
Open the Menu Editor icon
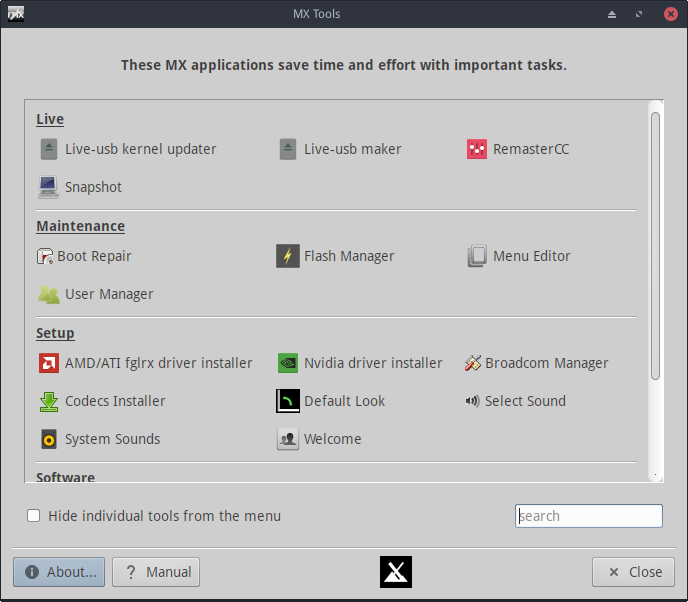point(477,256)
